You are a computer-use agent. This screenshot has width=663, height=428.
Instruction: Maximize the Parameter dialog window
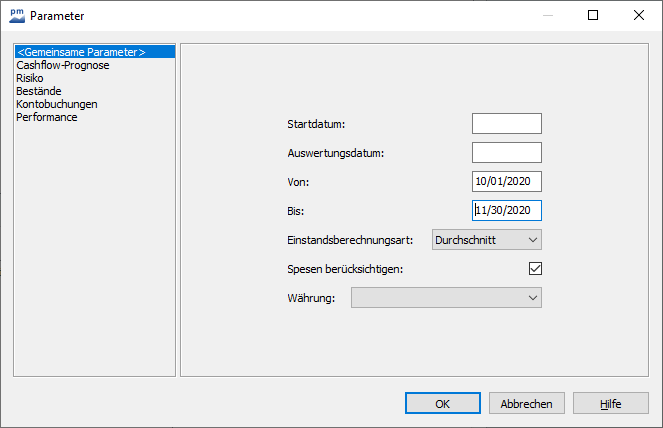(x=593, y=16)
